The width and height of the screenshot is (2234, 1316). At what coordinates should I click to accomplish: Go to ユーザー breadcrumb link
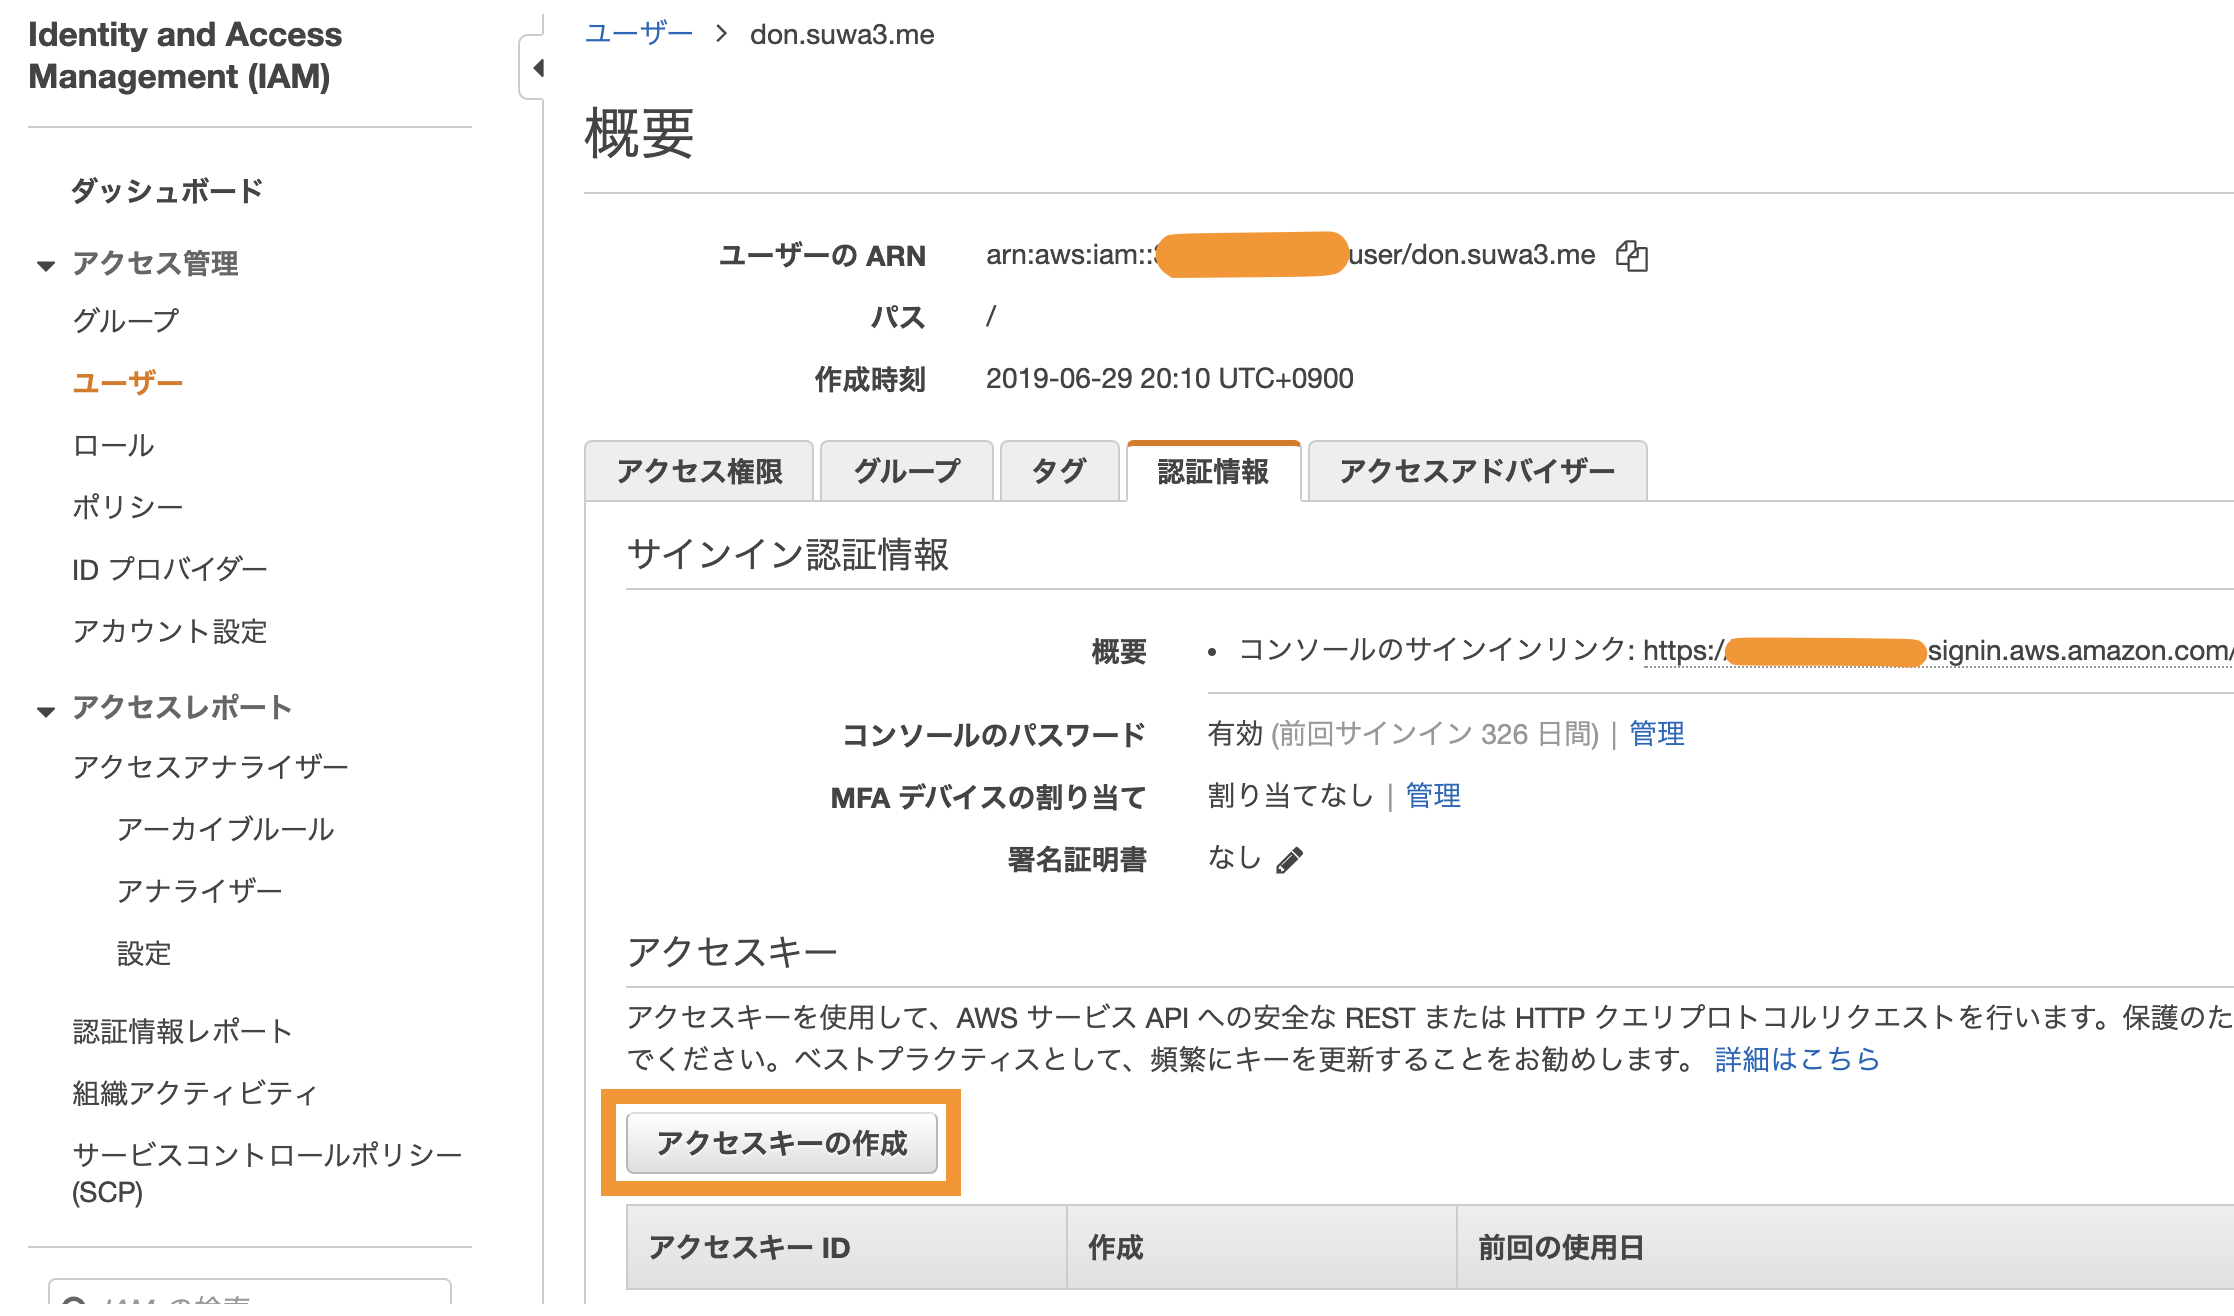pos(639,34)
